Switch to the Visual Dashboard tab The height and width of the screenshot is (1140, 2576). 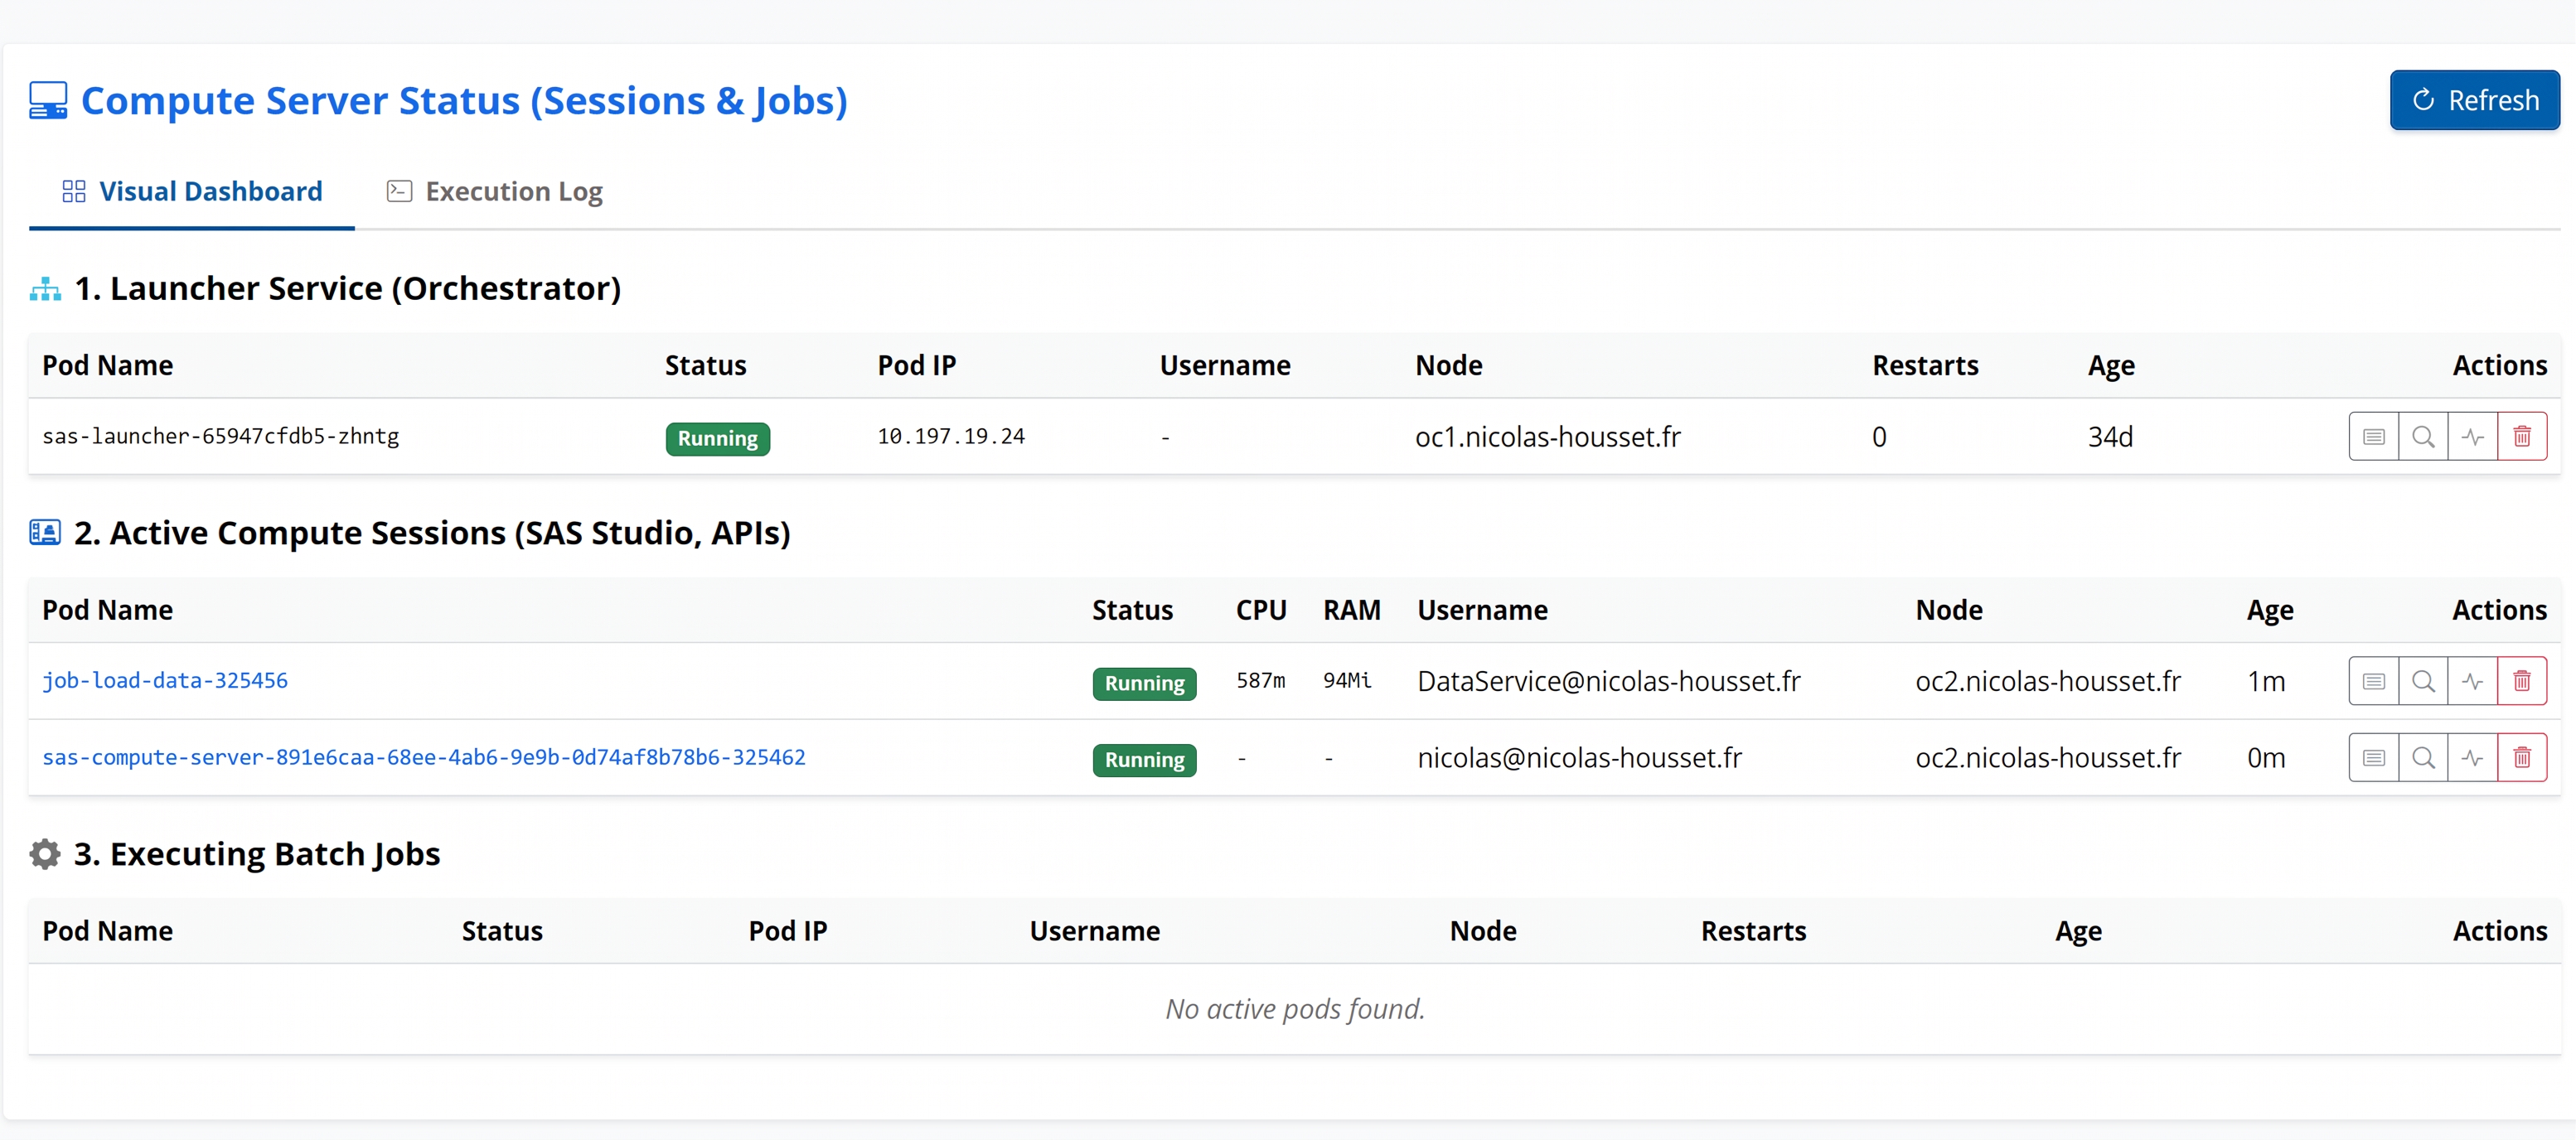(192, 191)
